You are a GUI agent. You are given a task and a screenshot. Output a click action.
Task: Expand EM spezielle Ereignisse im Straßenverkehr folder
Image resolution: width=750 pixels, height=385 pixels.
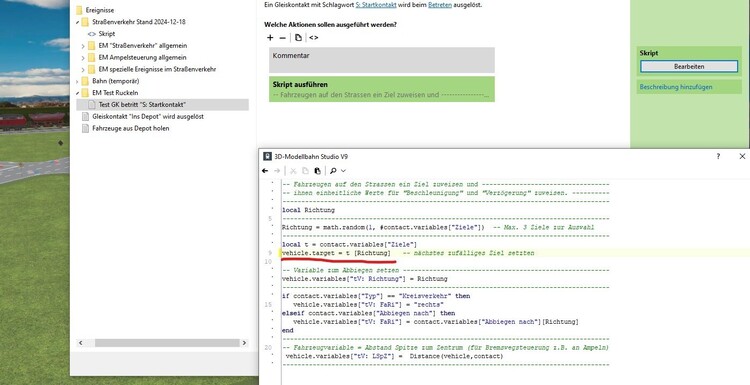[83, 69]
